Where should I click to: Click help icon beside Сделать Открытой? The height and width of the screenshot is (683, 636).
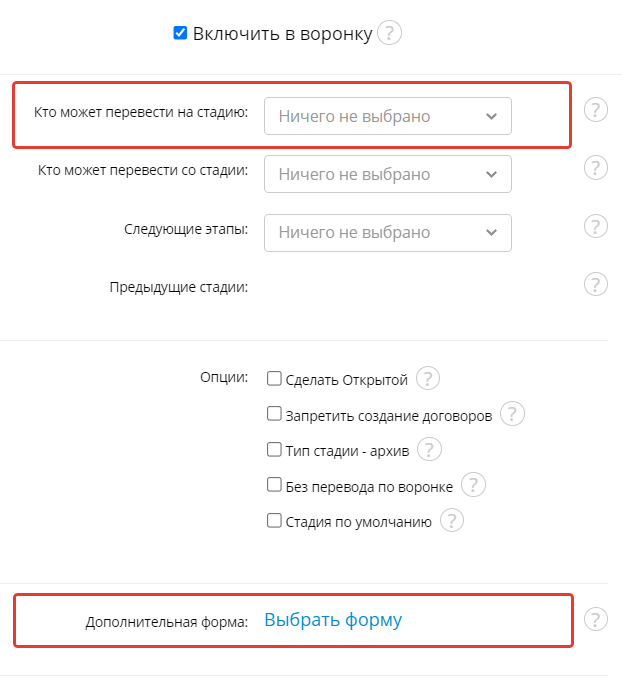[428, 379]
